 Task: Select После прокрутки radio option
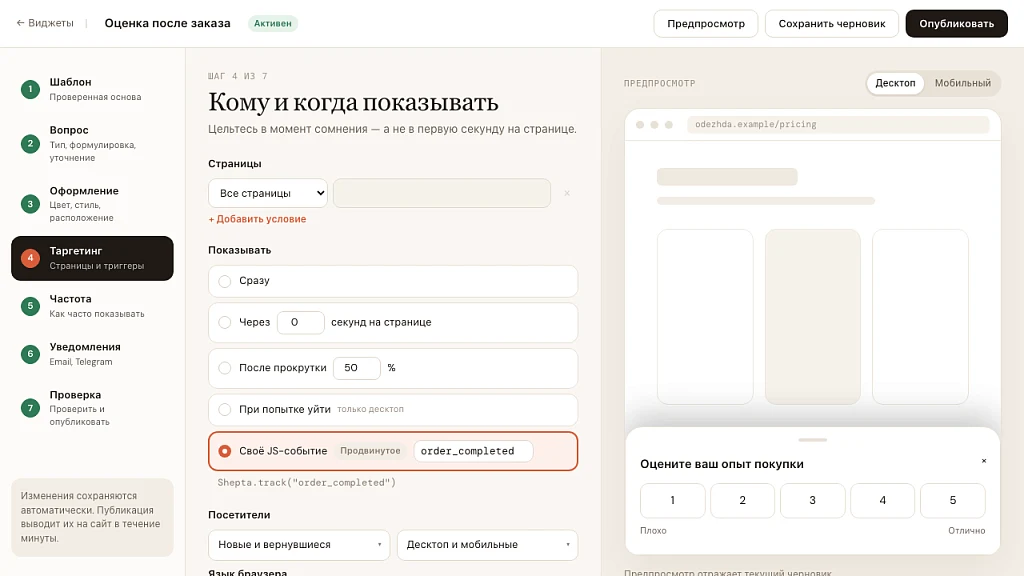coord(225,368)
